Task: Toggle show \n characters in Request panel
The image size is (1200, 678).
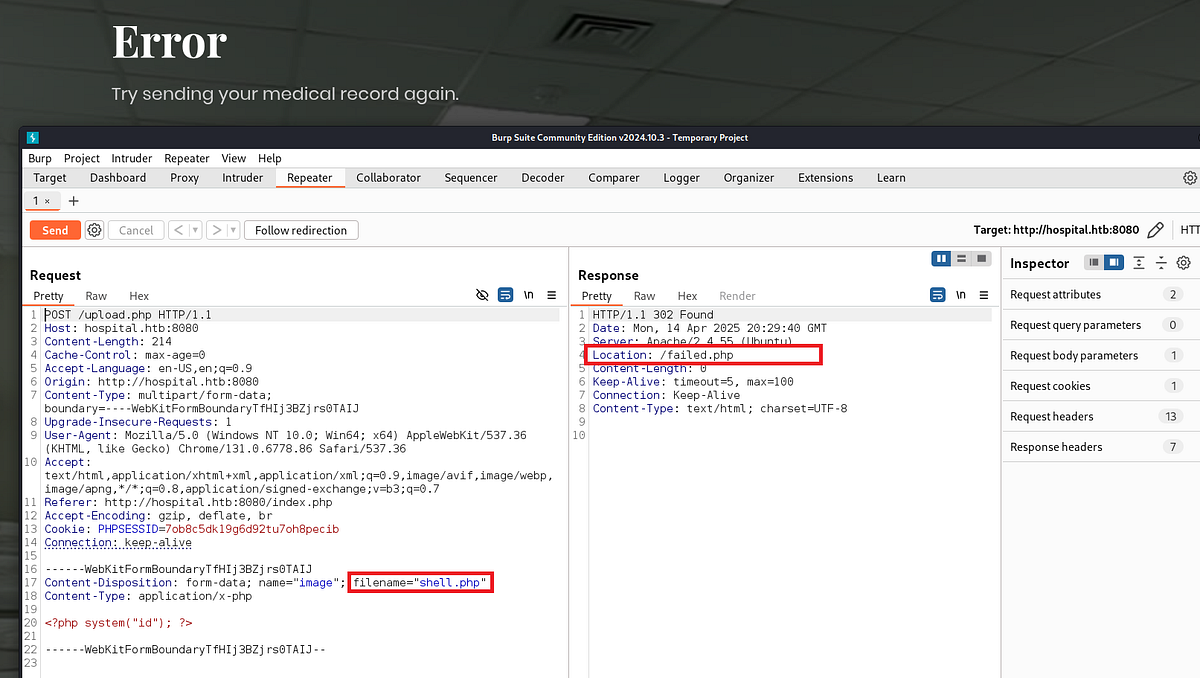Action: pos(529,295)
